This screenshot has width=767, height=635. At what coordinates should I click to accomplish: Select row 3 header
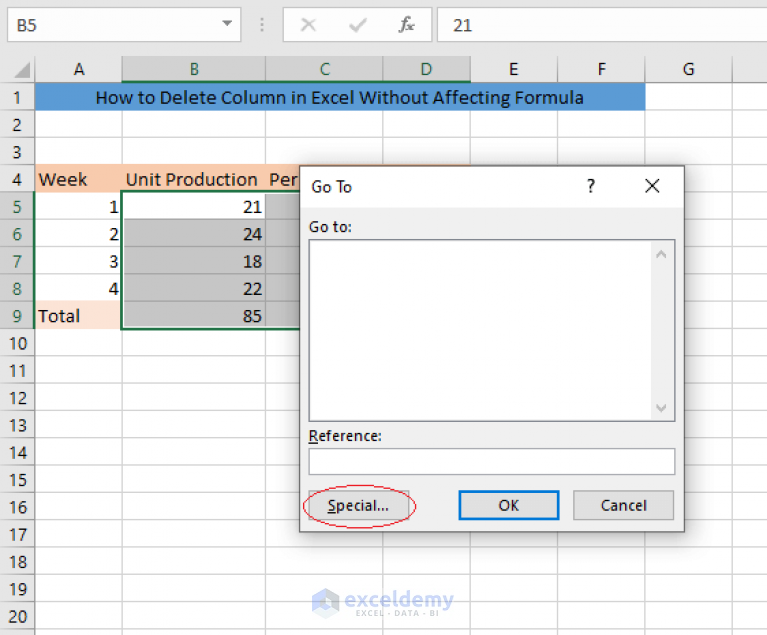(17, 152)
